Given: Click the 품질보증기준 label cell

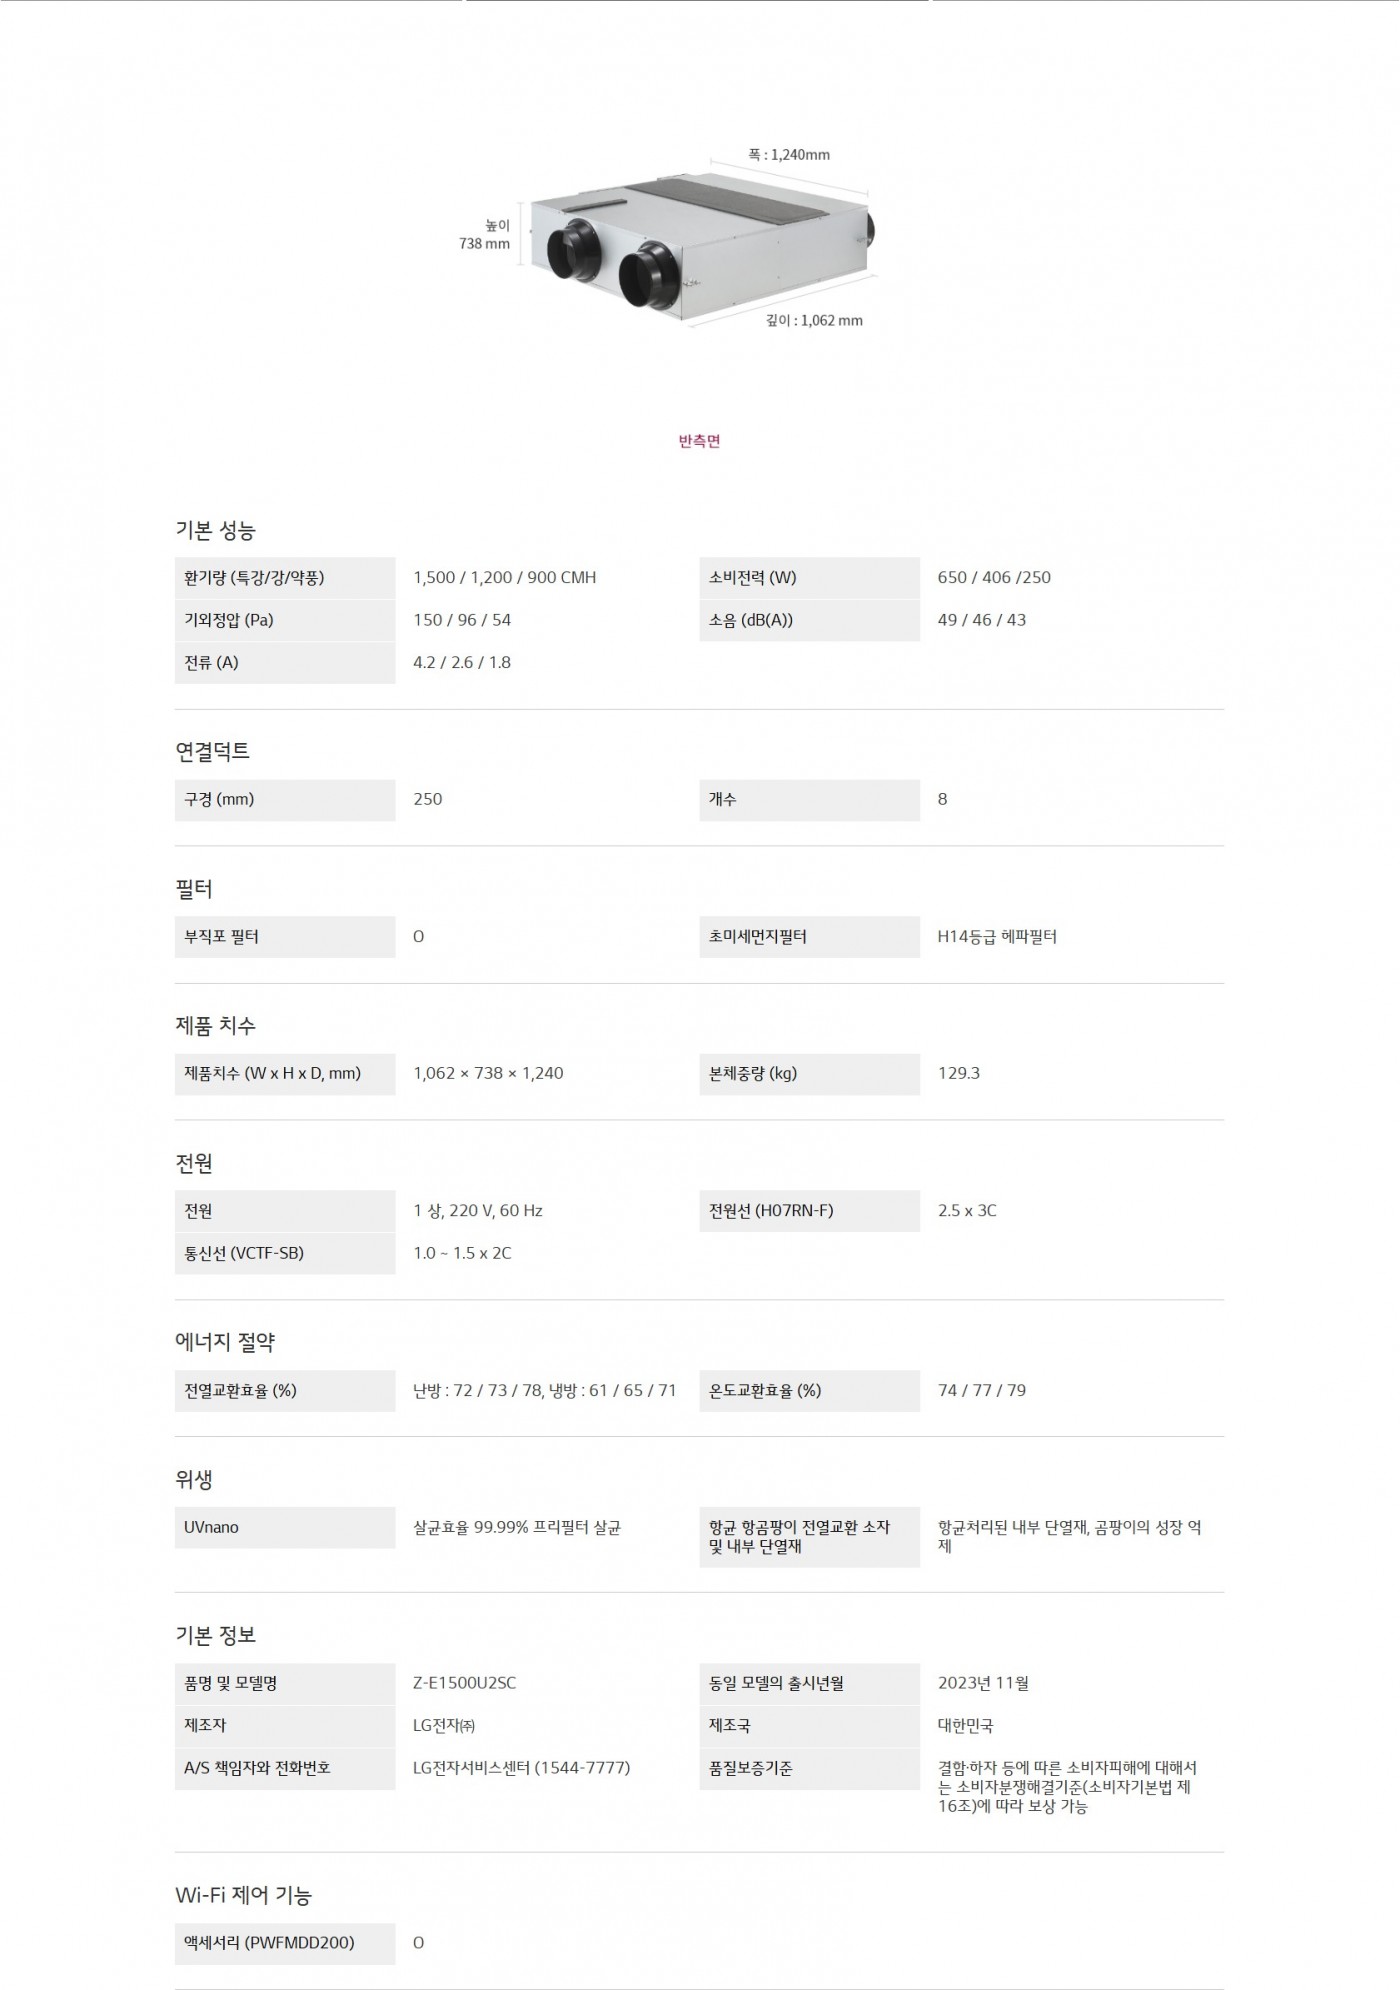Looking at the screenshot, I should tap(808, 1769).
